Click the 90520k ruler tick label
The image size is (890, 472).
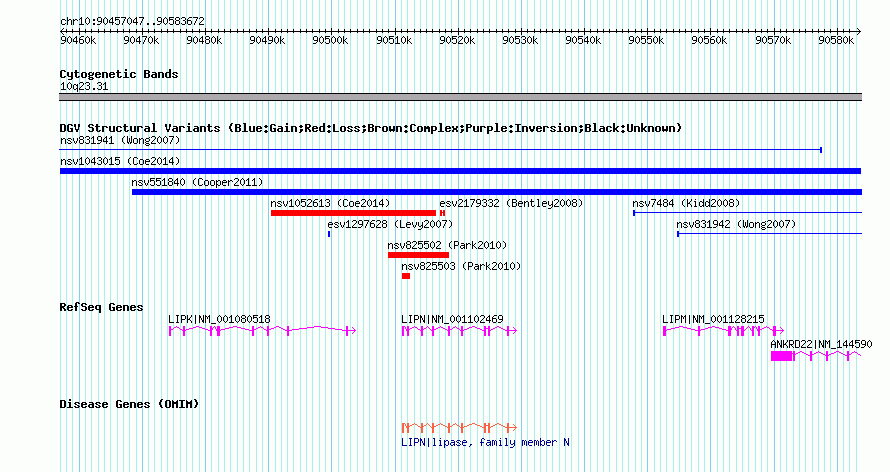tap(457, 40)
